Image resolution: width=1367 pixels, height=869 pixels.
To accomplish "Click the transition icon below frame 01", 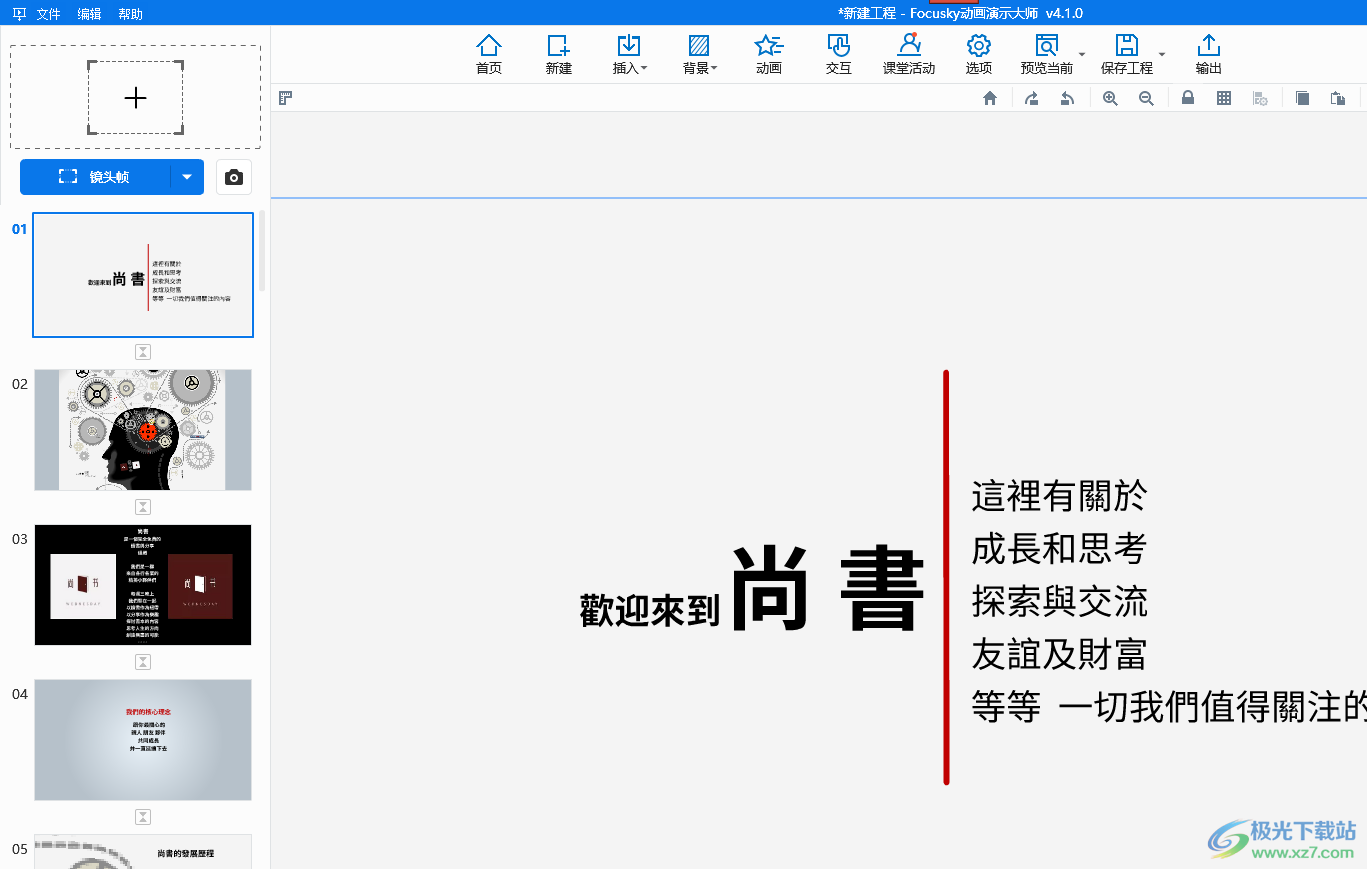I will pos(143,352).
